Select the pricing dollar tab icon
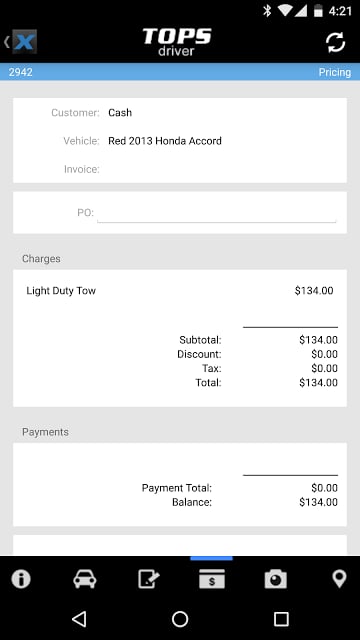Viewport: 360px width, 640px height. 212,579
